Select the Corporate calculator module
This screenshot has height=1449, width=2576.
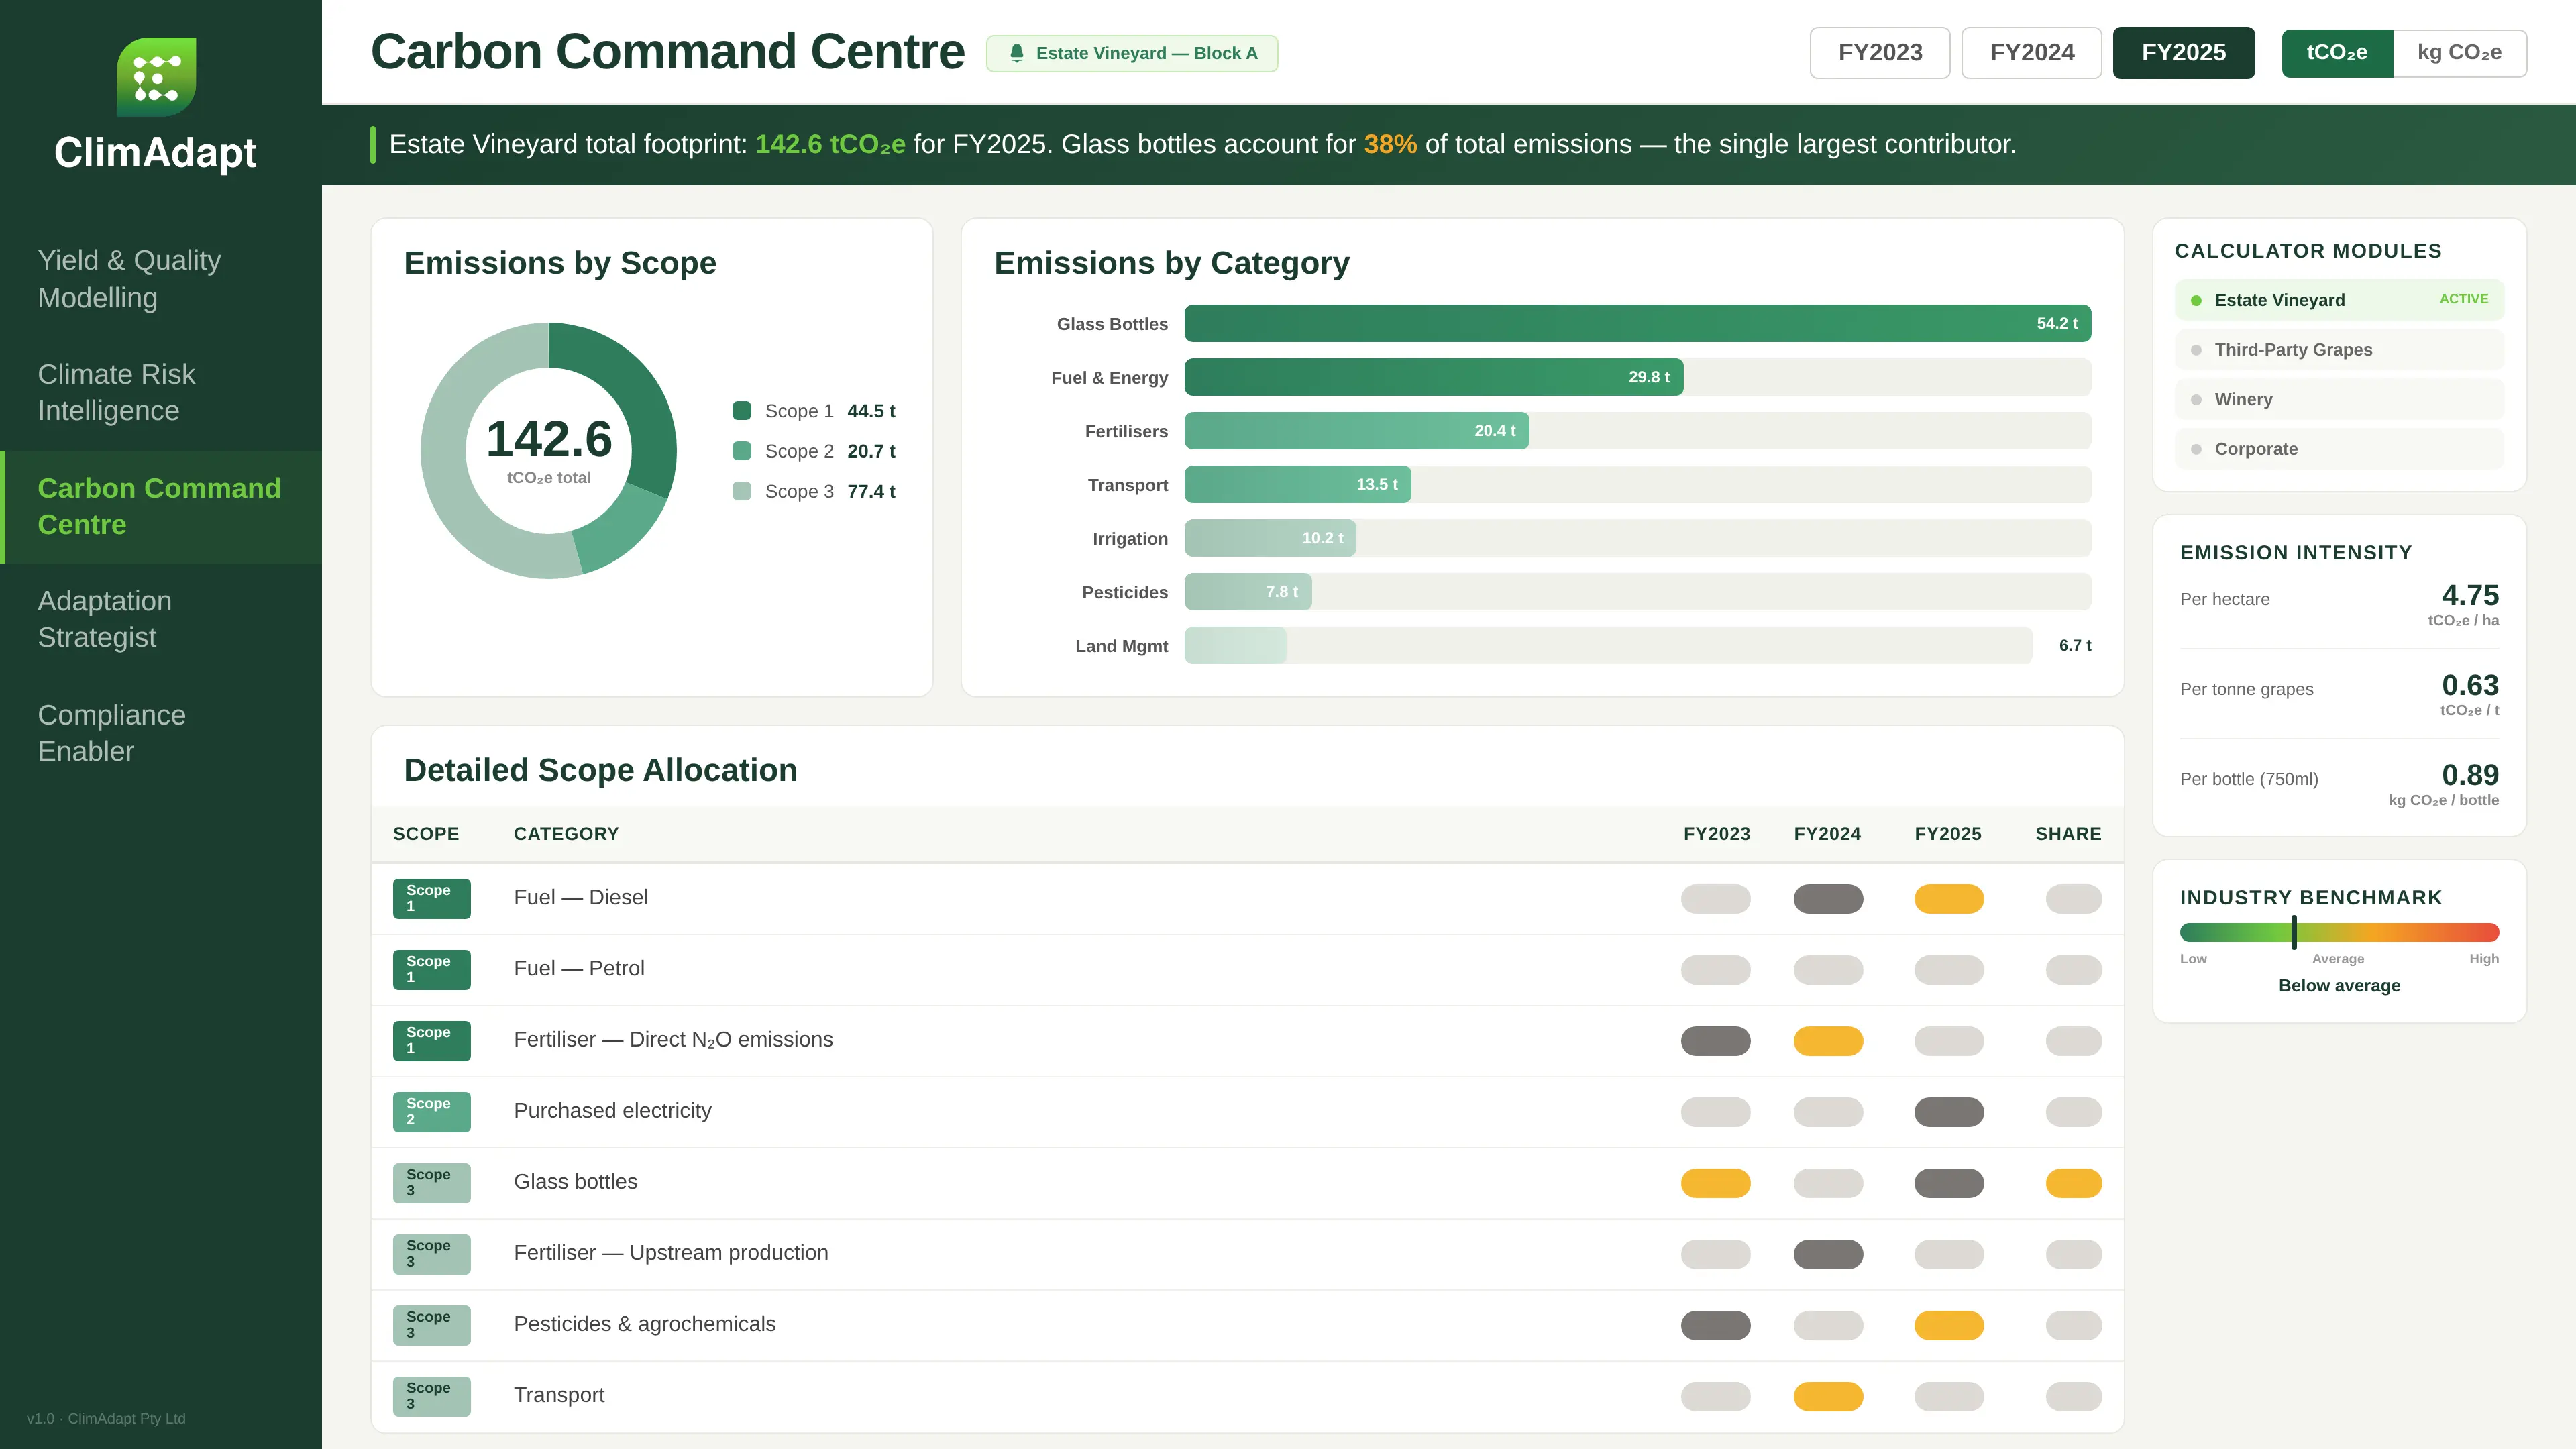2339,448
